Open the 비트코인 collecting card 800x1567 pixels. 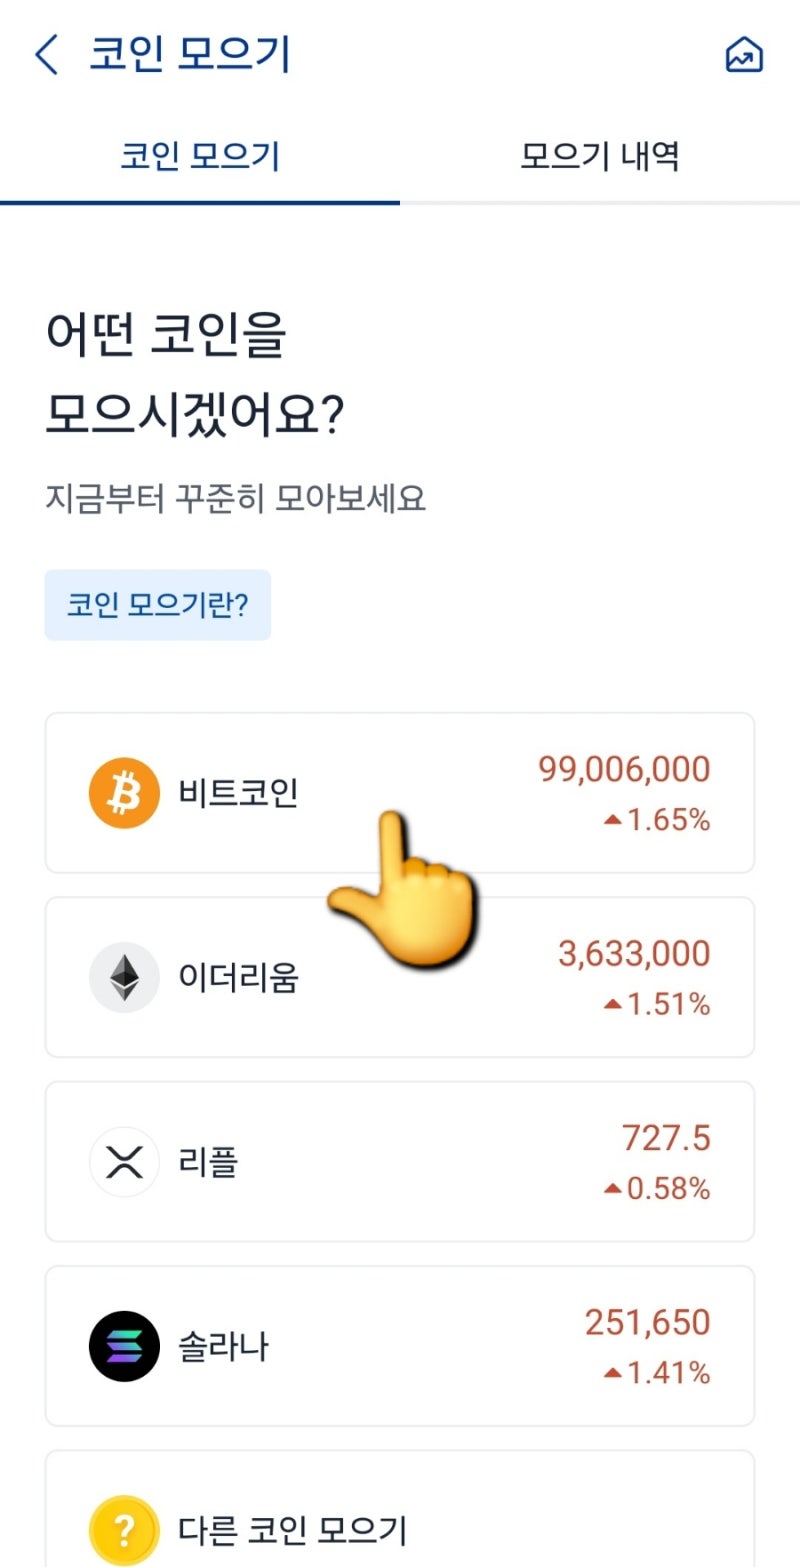click(400, 791)
